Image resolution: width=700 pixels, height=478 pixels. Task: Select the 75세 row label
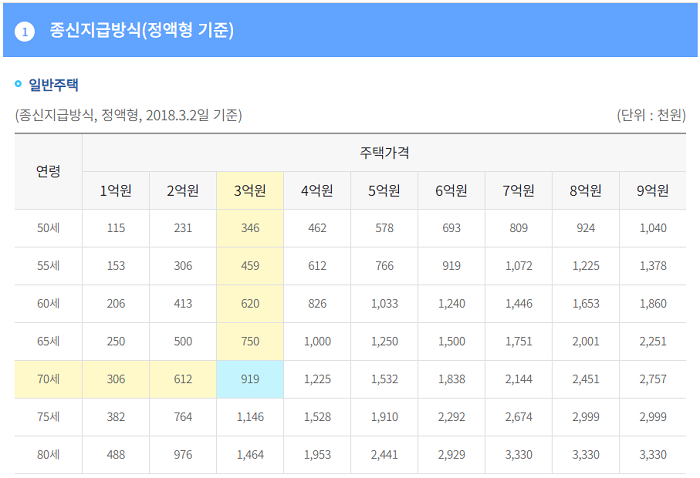[x=48, y=417]
